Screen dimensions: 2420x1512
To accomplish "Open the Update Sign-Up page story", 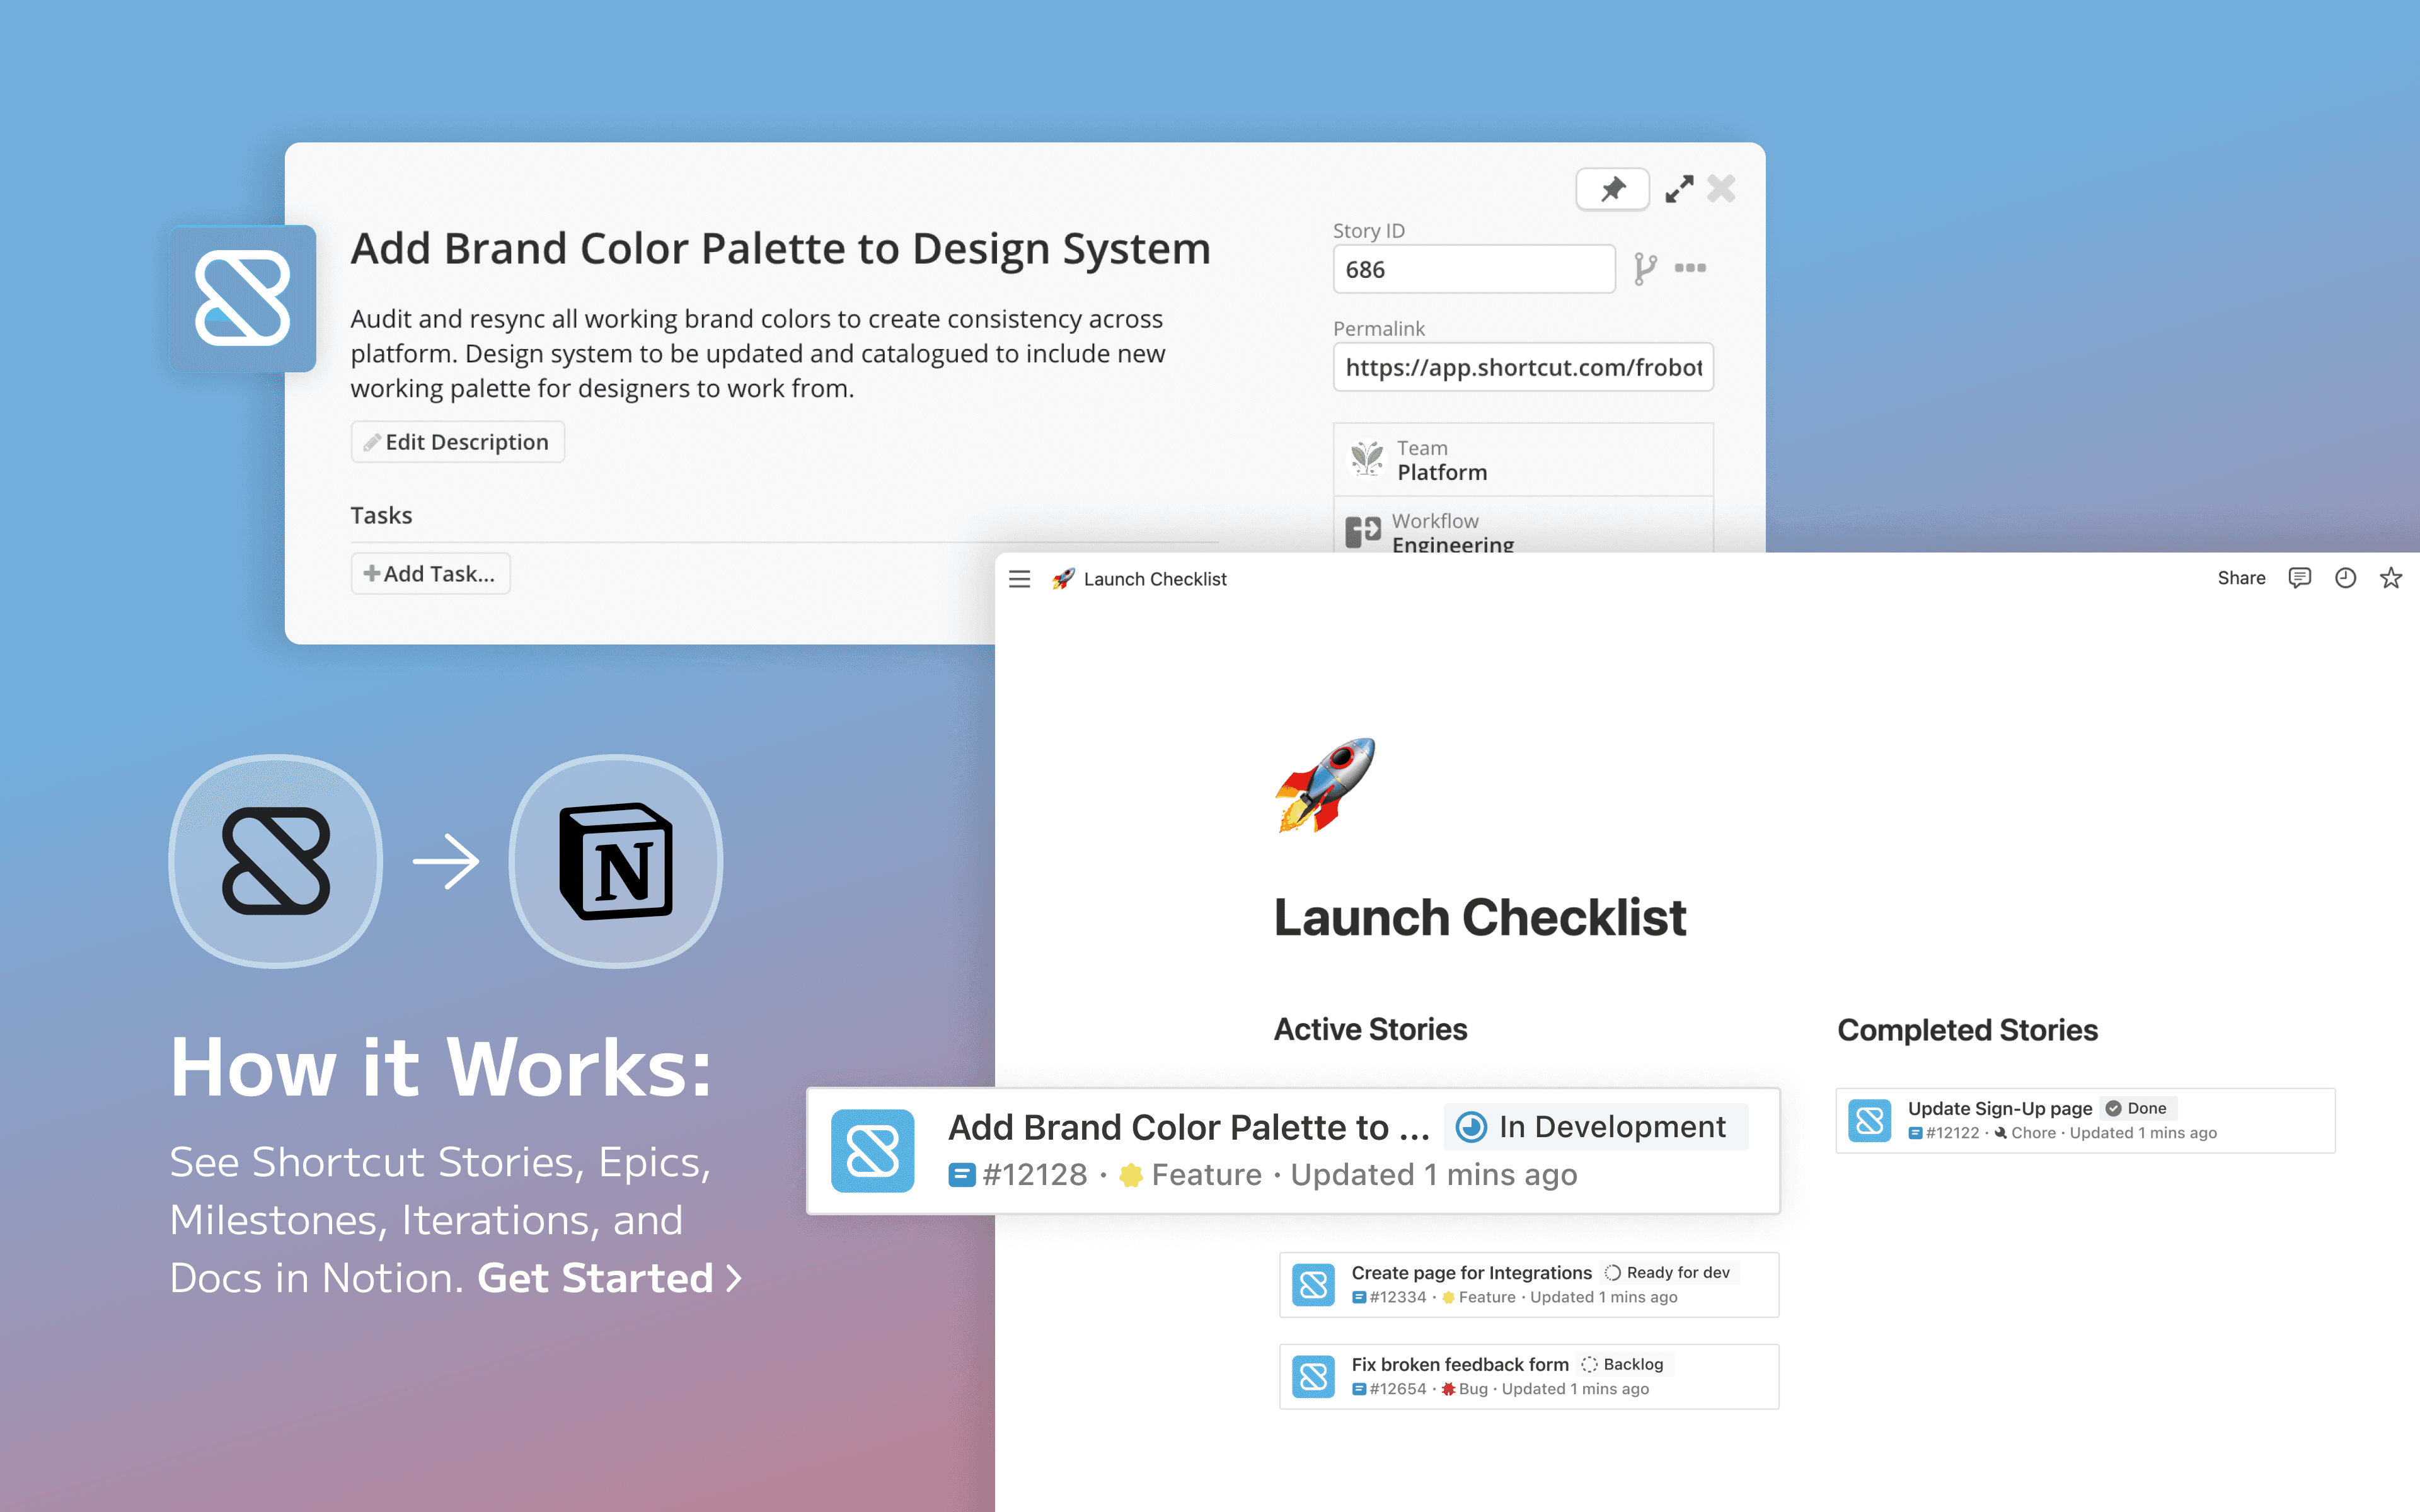I will (2085, 1121).
